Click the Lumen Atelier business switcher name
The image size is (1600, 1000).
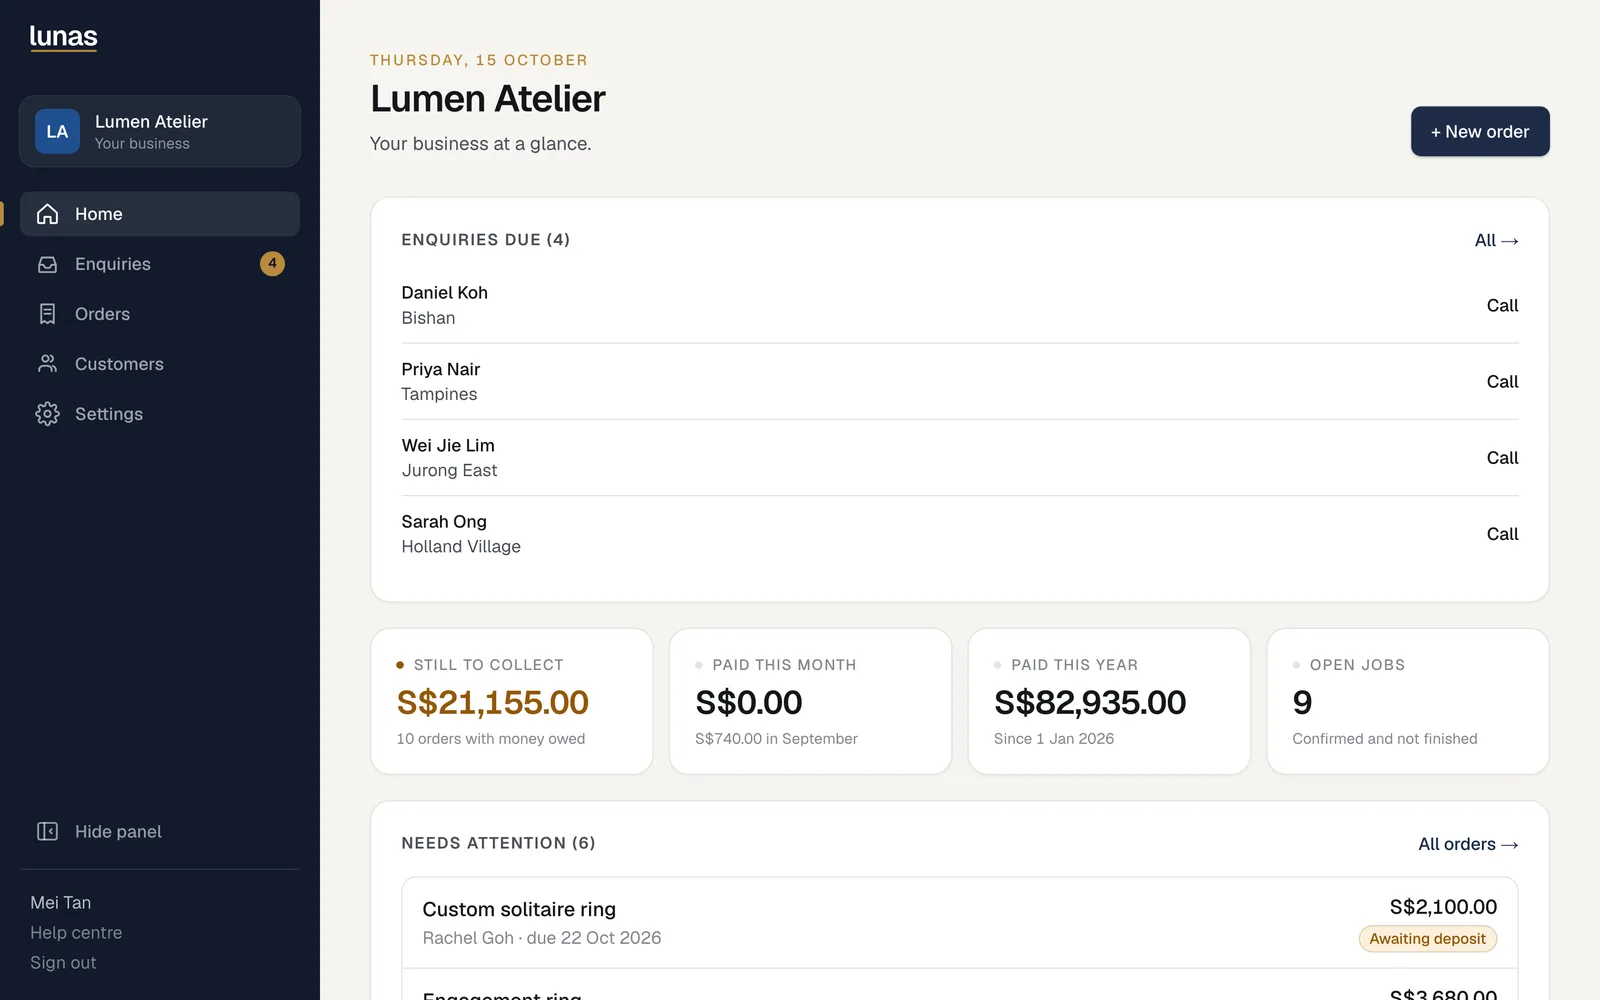pyautogui.click(x=151, y=122)
